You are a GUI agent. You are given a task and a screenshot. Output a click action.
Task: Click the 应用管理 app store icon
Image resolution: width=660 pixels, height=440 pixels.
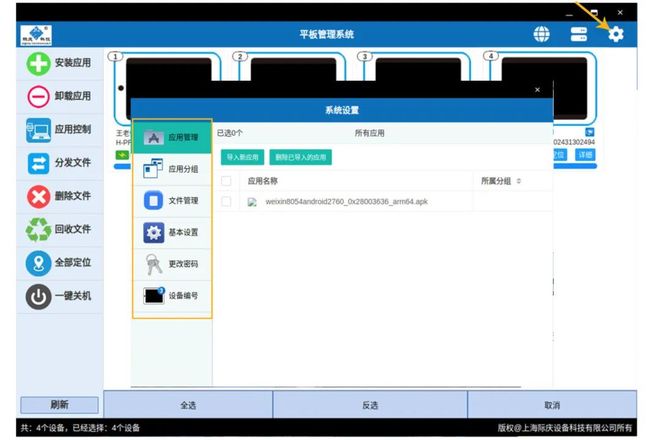tap(154, 137)
